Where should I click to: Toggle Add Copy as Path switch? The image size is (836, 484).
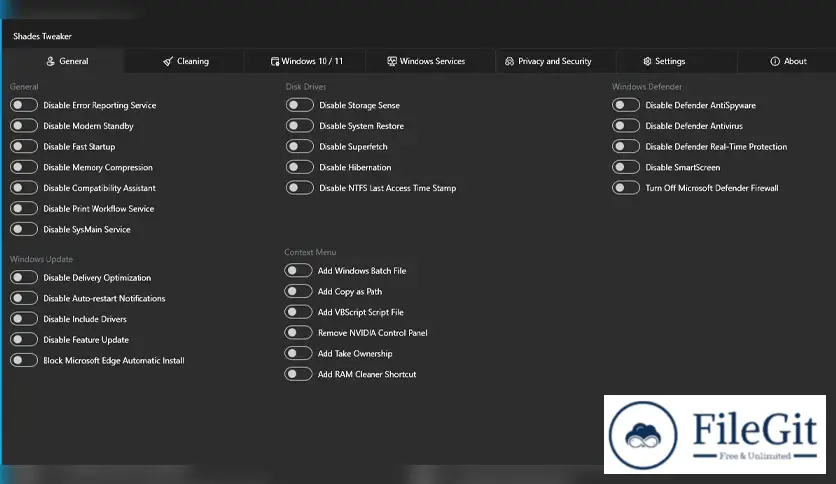(x=298, y=291)
